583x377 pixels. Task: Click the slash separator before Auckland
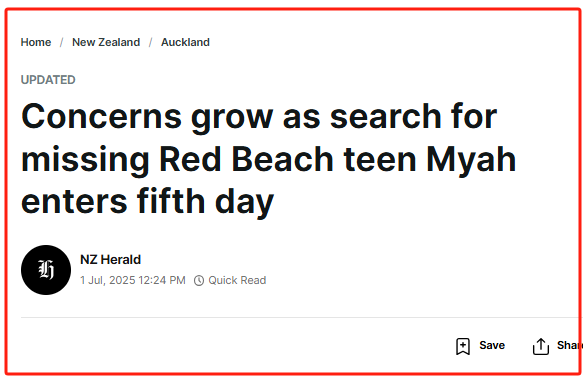[151, 42]
